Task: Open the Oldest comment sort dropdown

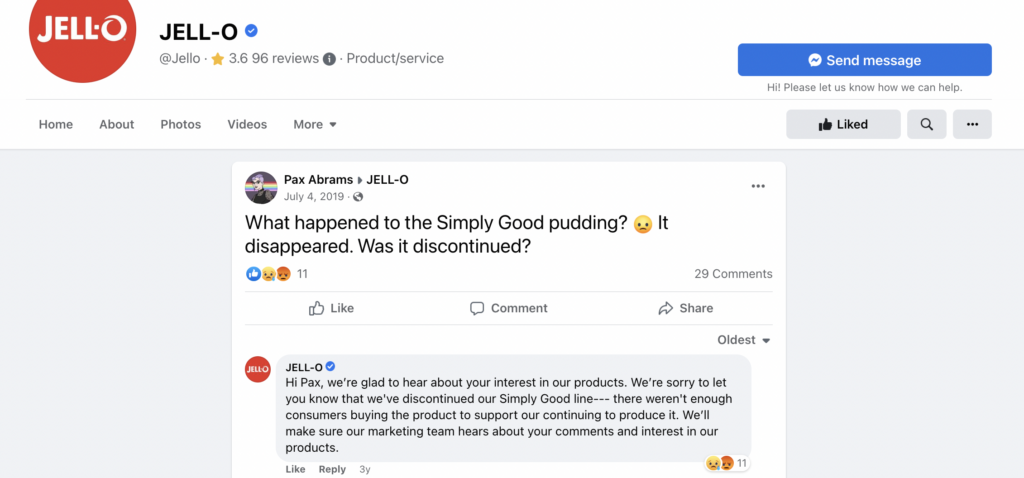Action: coord(744,340)
